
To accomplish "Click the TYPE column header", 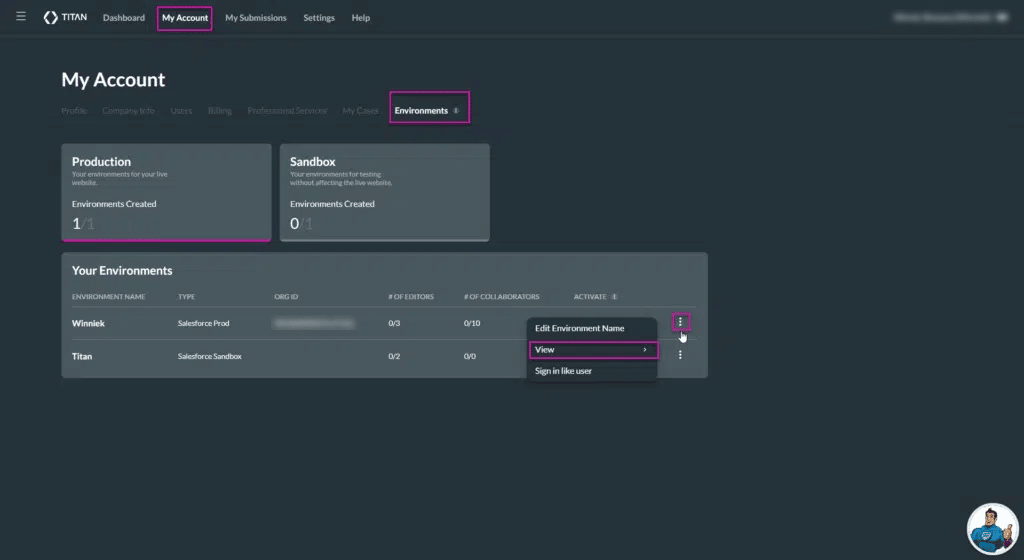I will click(x=186, y=296).
